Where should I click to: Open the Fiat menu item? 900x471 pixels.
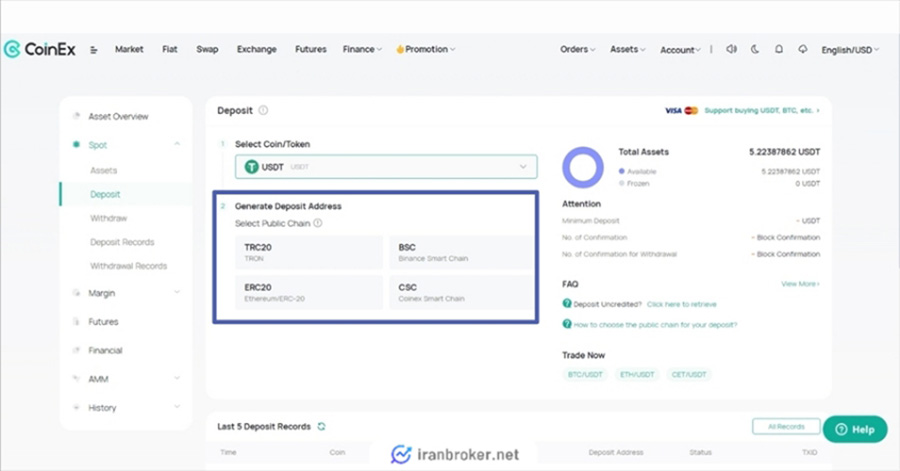click(169, 49)
